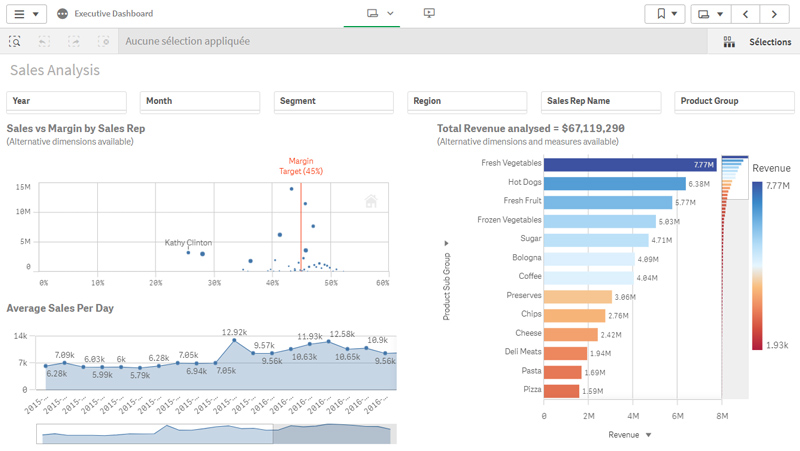Click the Preserves orange bar
The image size is (800, 451).
pos(578,296)
